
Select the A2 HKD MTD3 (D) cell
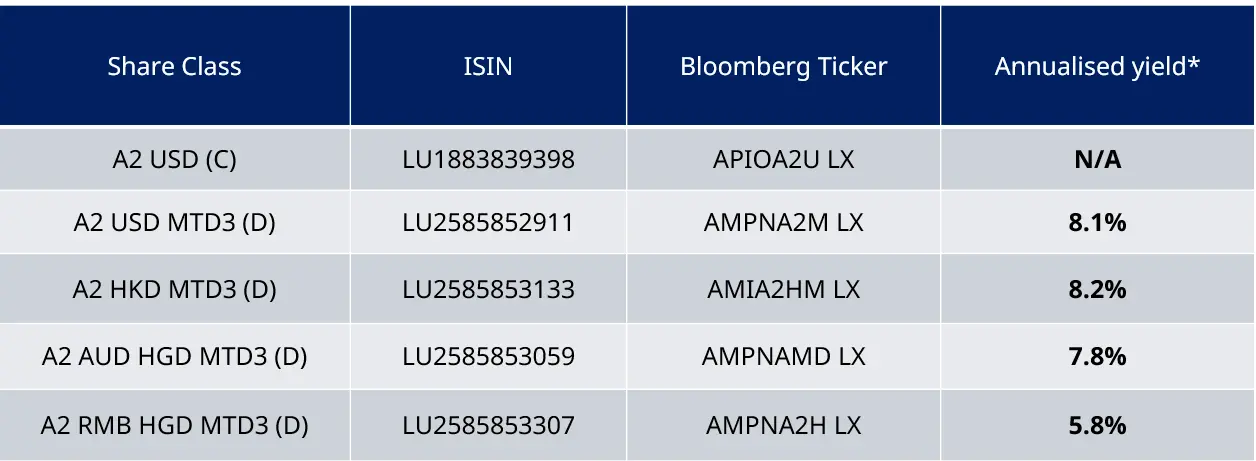point(175,289)
